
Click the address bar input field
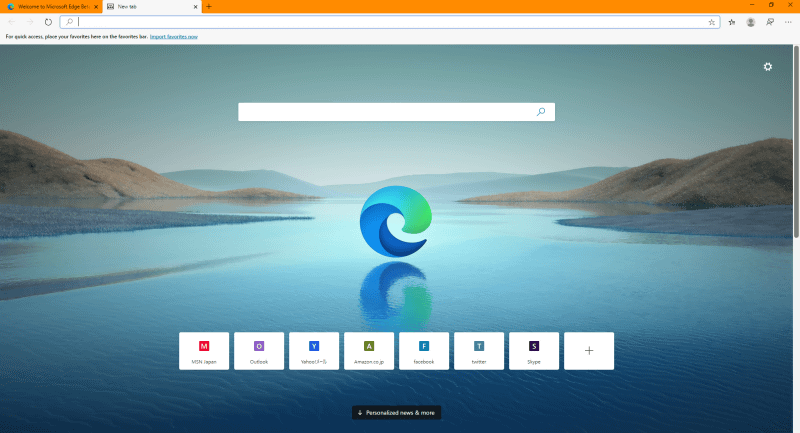391,22
